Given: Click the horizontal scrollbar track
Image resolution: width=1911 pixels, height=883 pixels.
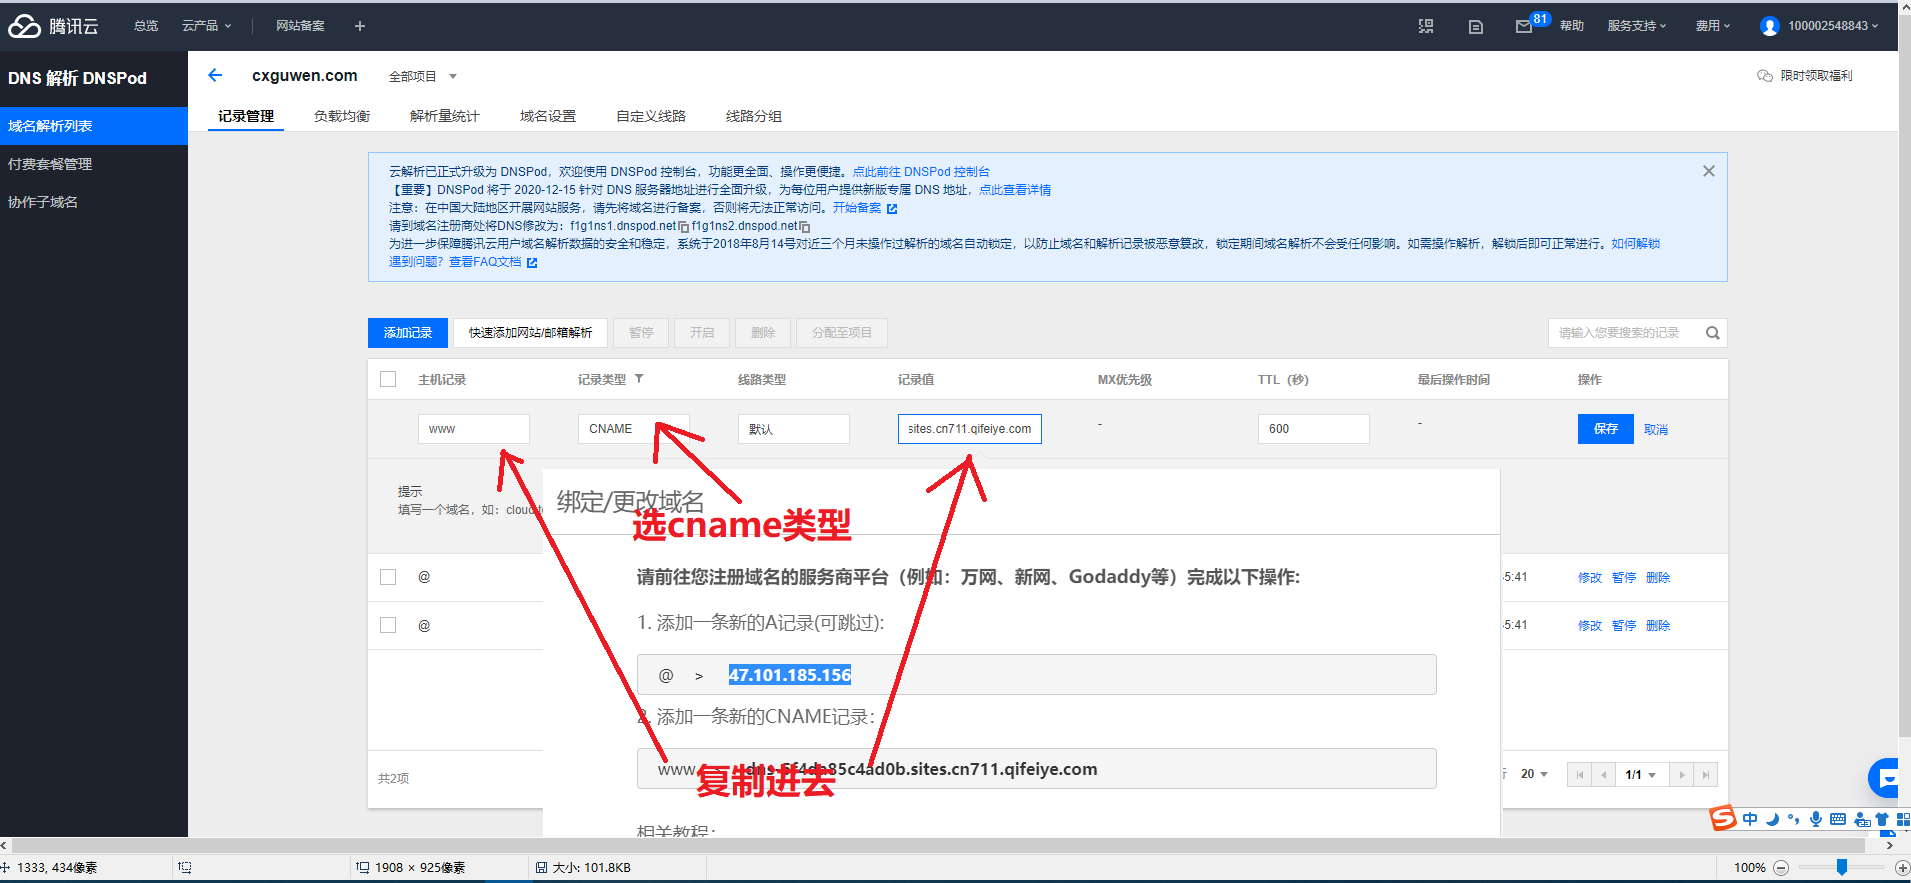Looking at the screenshot, I should [x=944, y=845].
